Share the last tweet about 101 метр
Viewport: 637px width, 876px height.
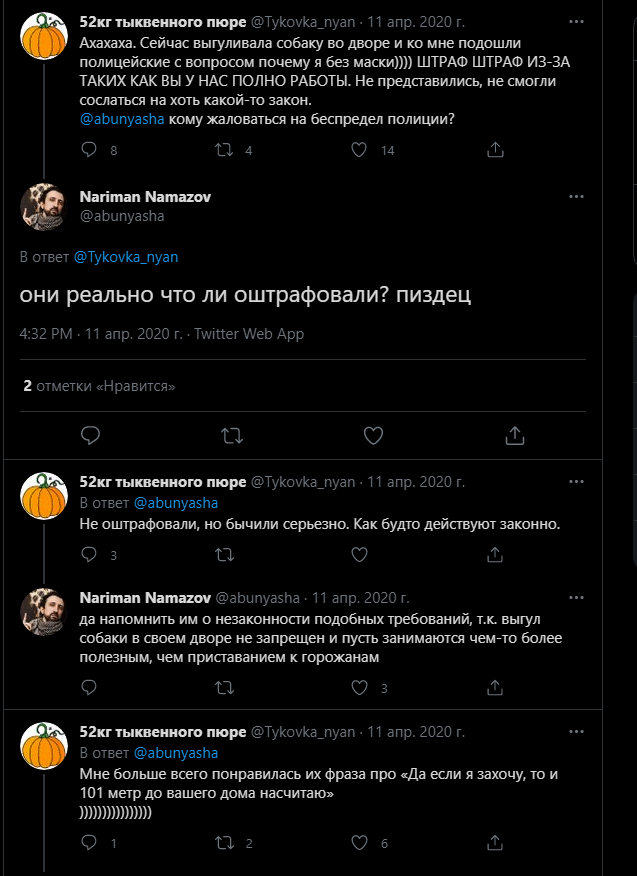494,843
